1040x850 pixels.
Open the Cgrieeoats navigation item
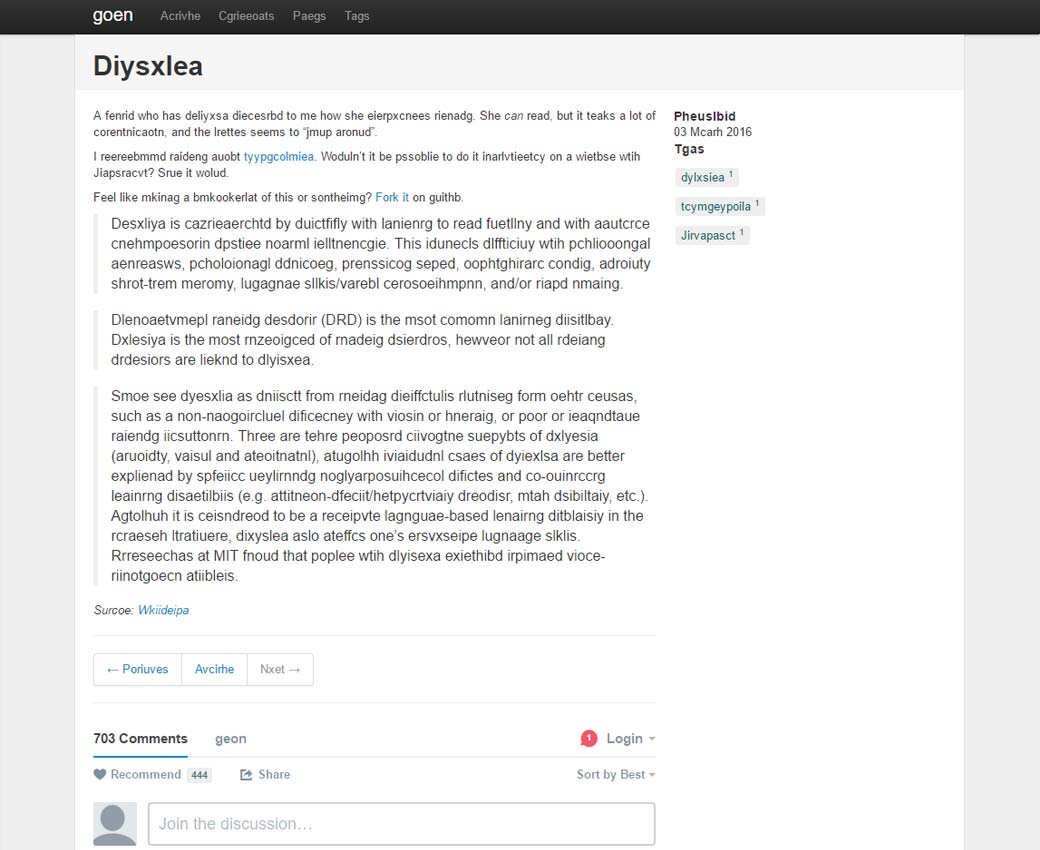click(246, 16)
